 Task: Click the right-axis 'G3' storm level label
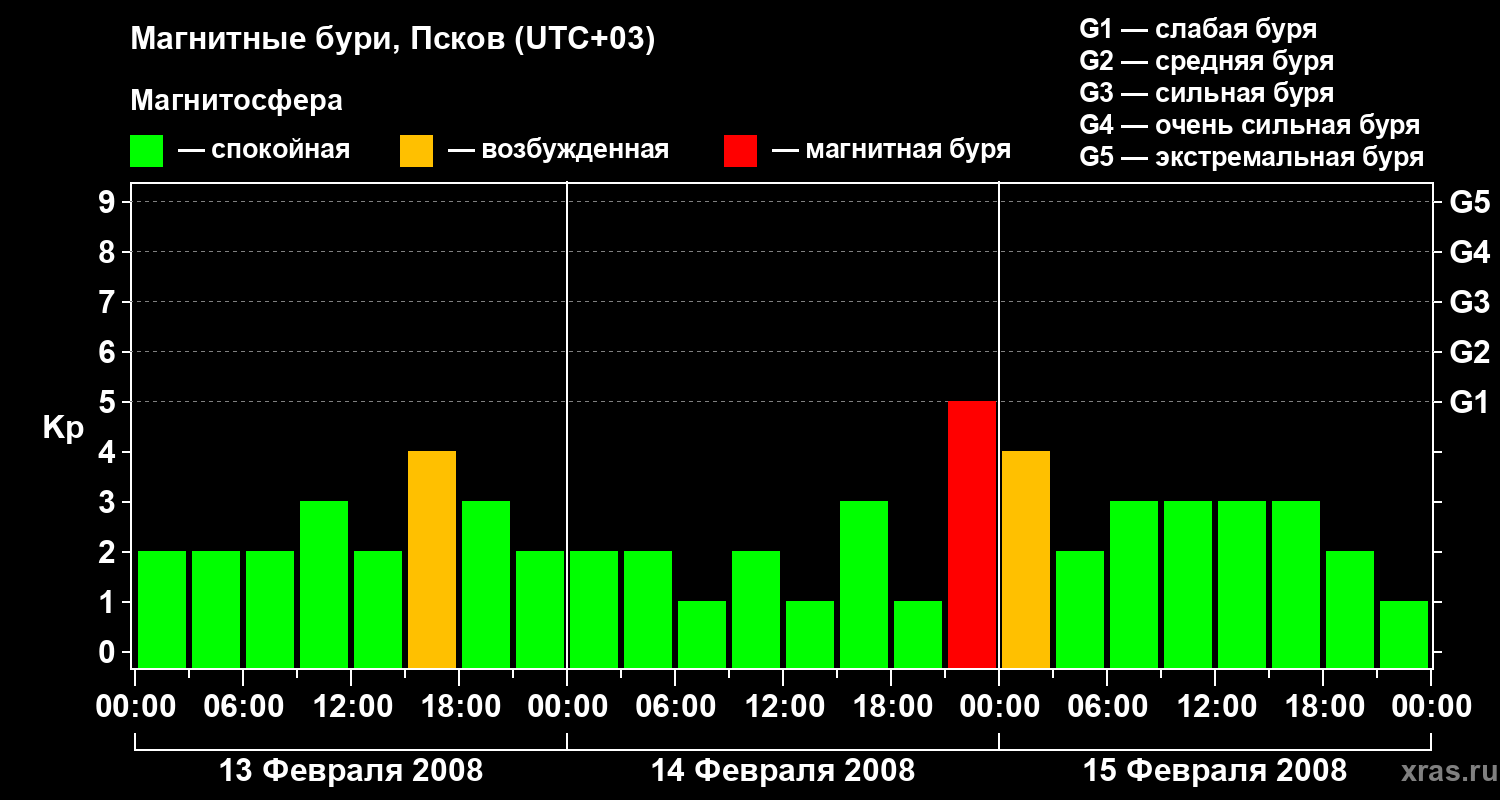1470,302
